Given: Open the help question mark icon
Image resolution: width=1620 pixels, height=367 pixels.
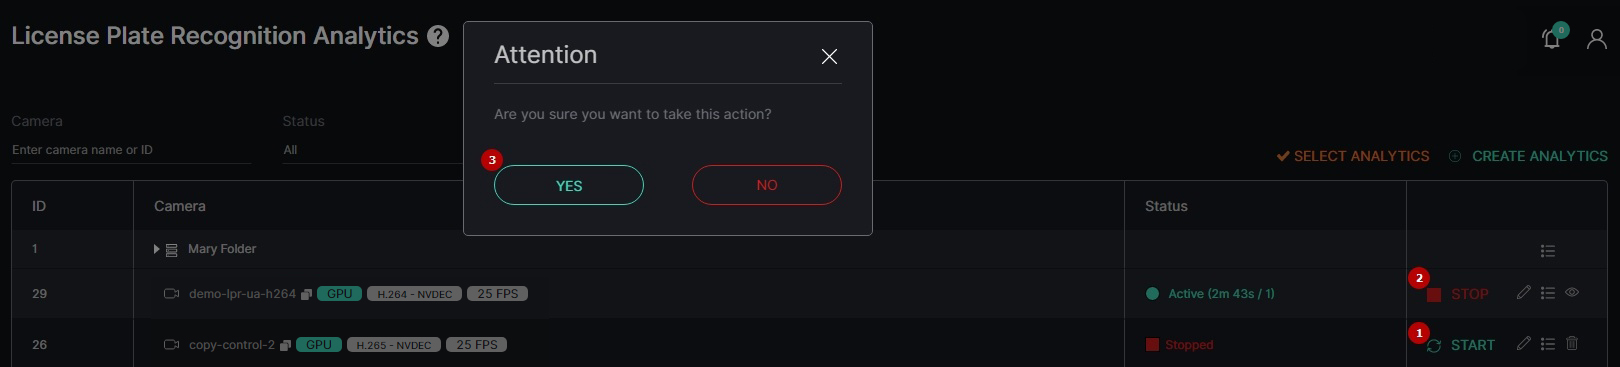Looking at the screenshot, I should point(438,37).
